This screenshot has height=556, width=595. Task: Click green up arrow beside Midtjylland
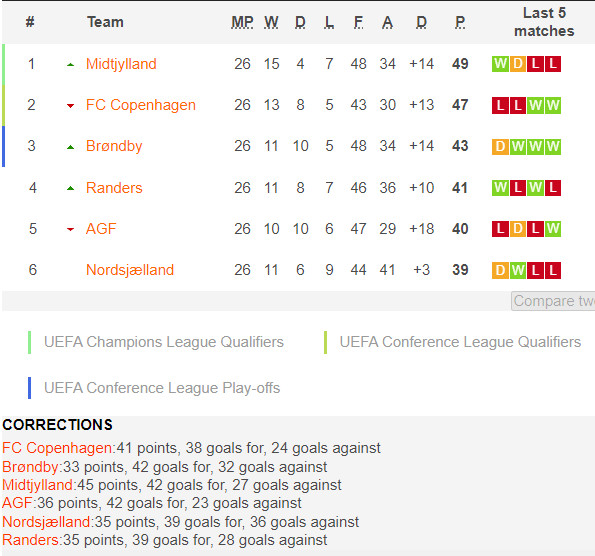70,65
